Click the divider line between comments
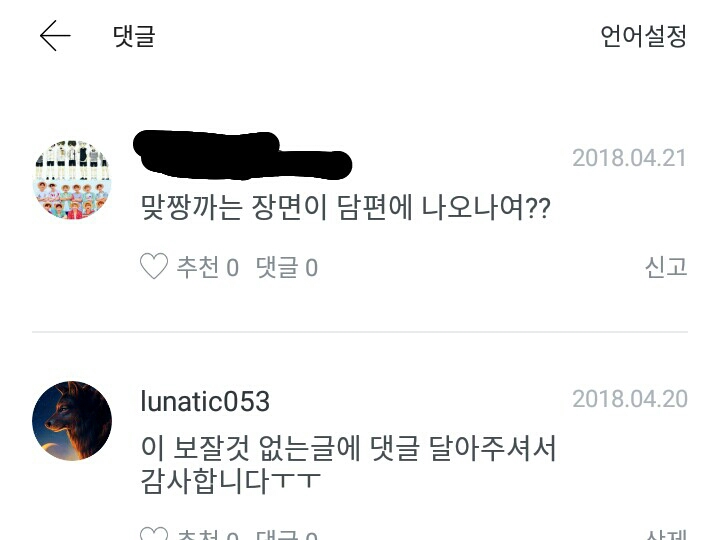 (x=360, y=332)
